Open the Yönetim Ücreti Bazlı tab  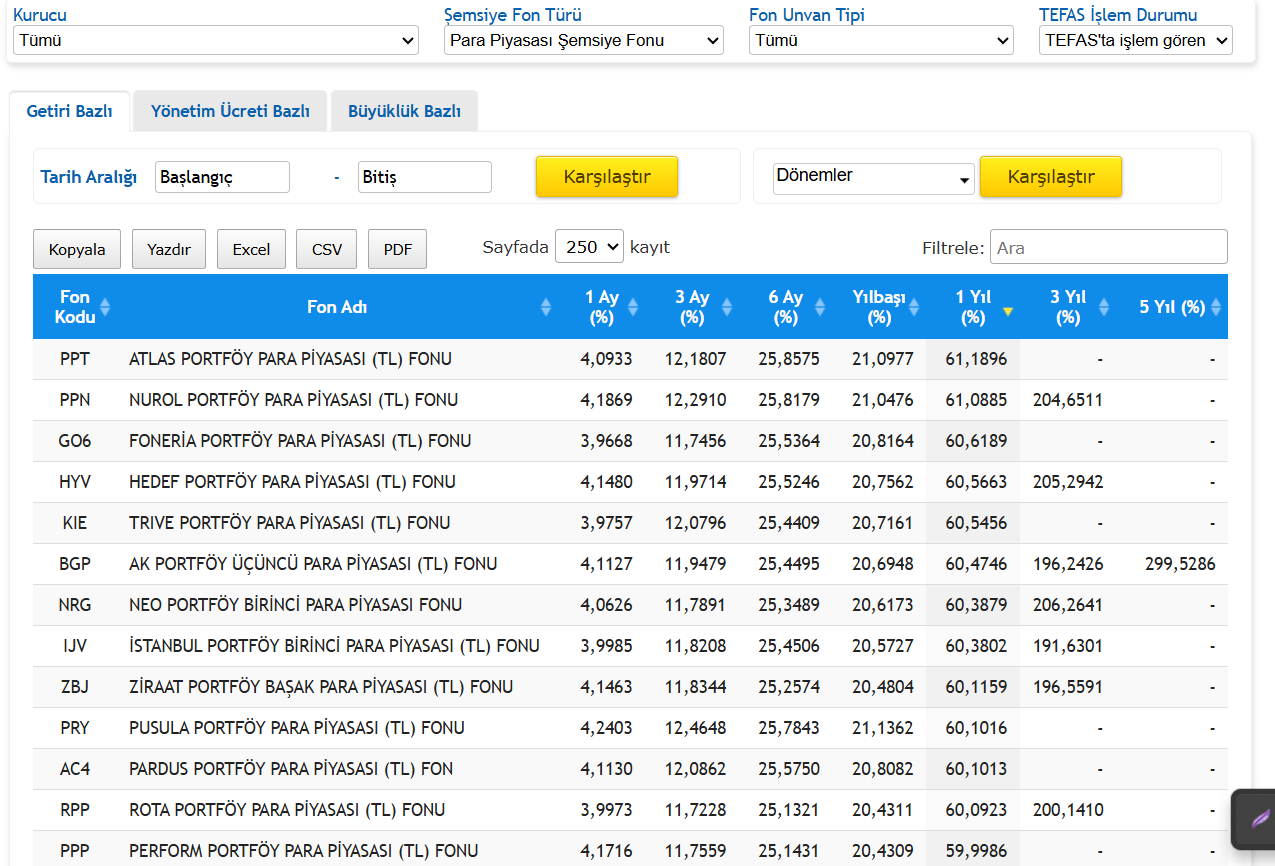click(230, 111)
